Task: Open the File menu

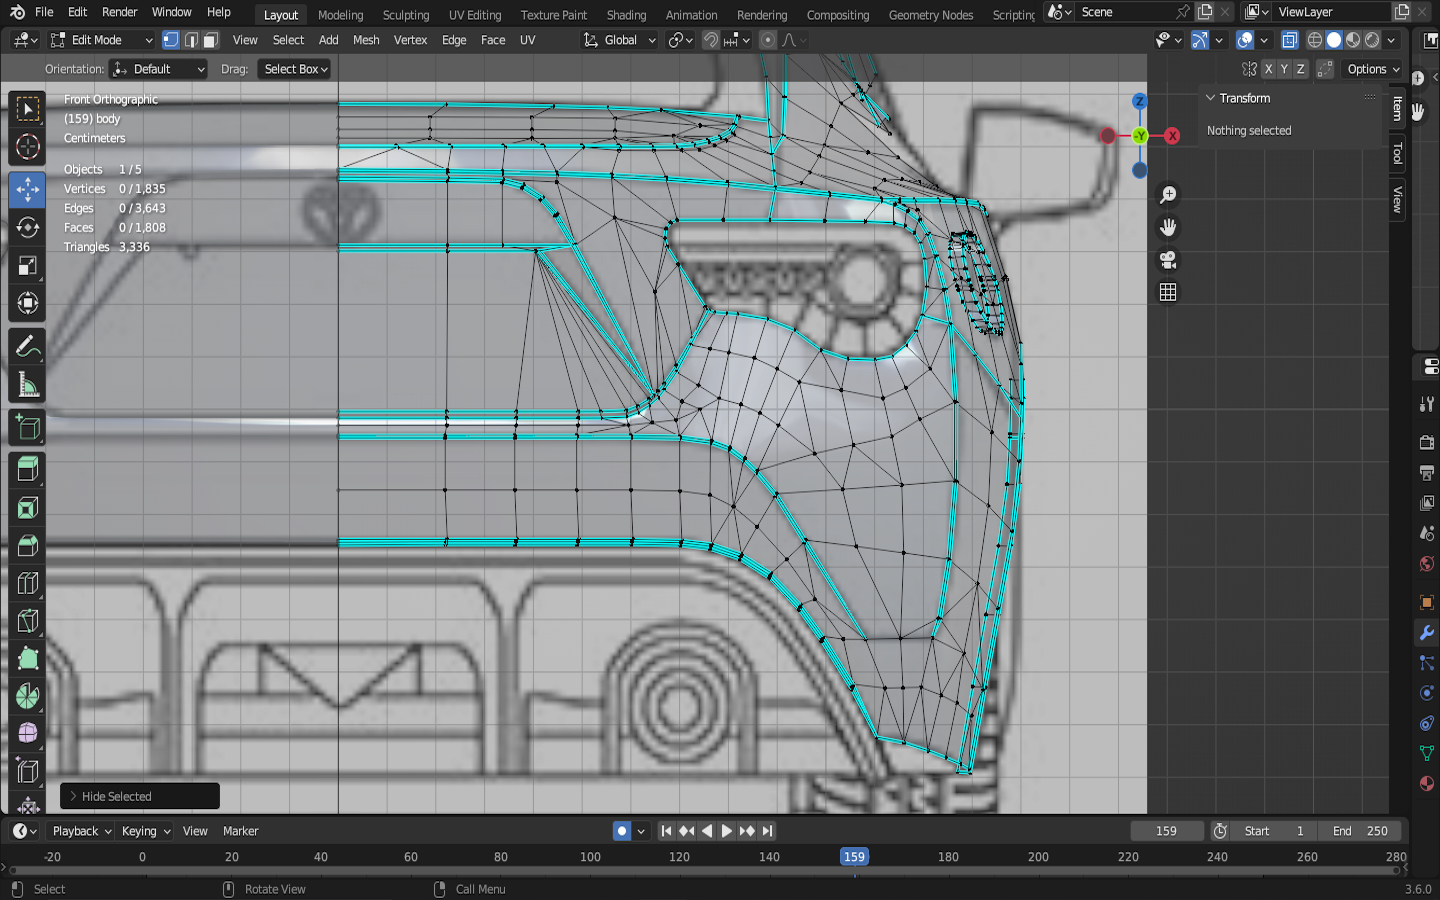Action: pos(44,12)
